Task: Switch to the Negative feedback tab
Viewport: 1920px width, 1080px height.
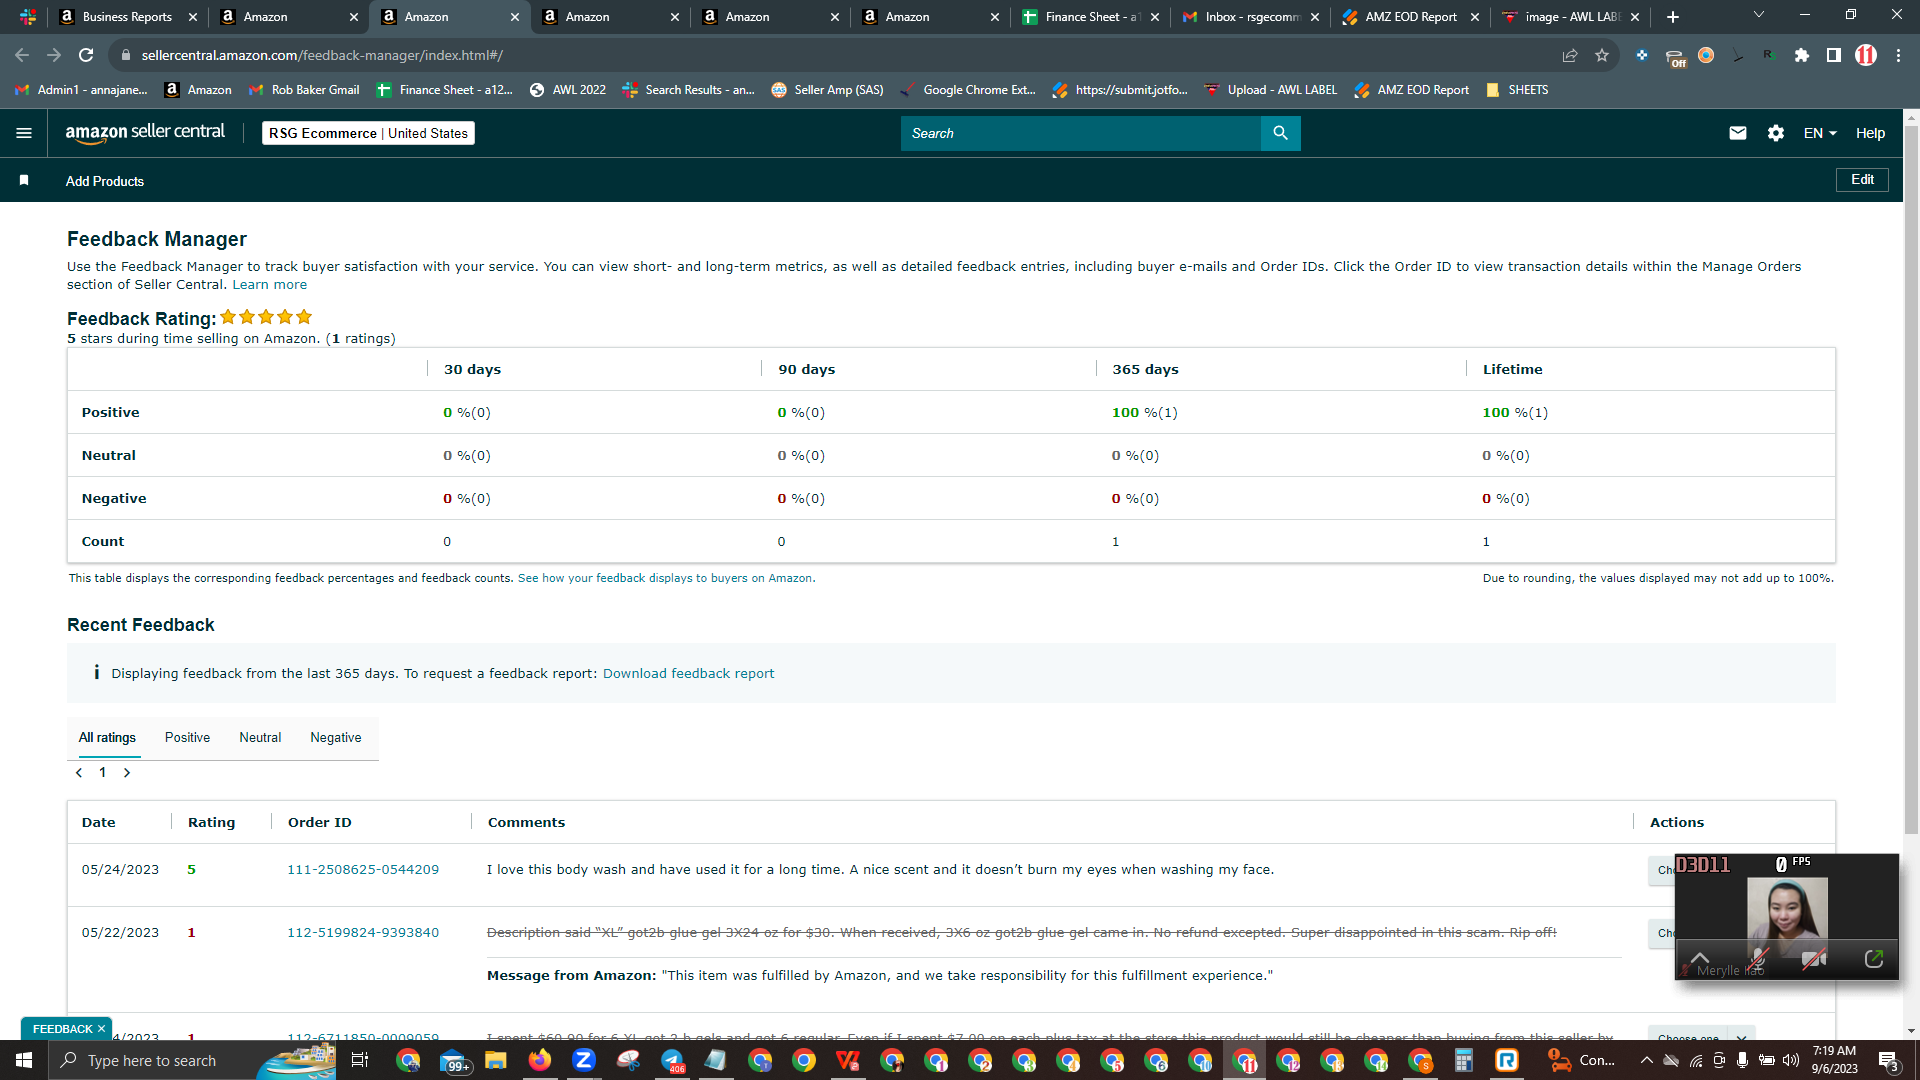Action: 336,738
